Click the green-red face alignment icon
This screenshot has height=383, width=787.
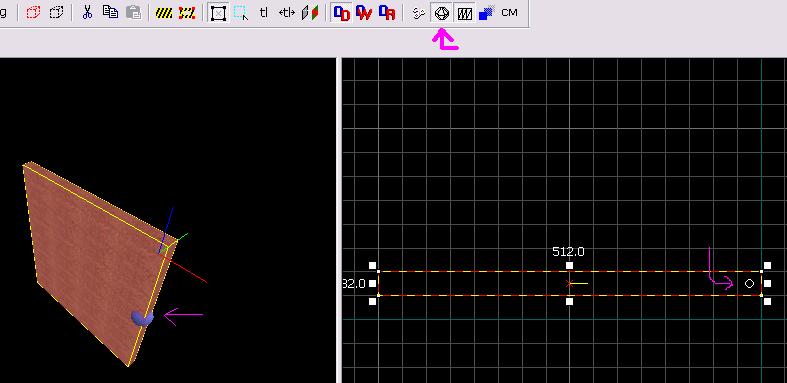[x=310, y=13]
